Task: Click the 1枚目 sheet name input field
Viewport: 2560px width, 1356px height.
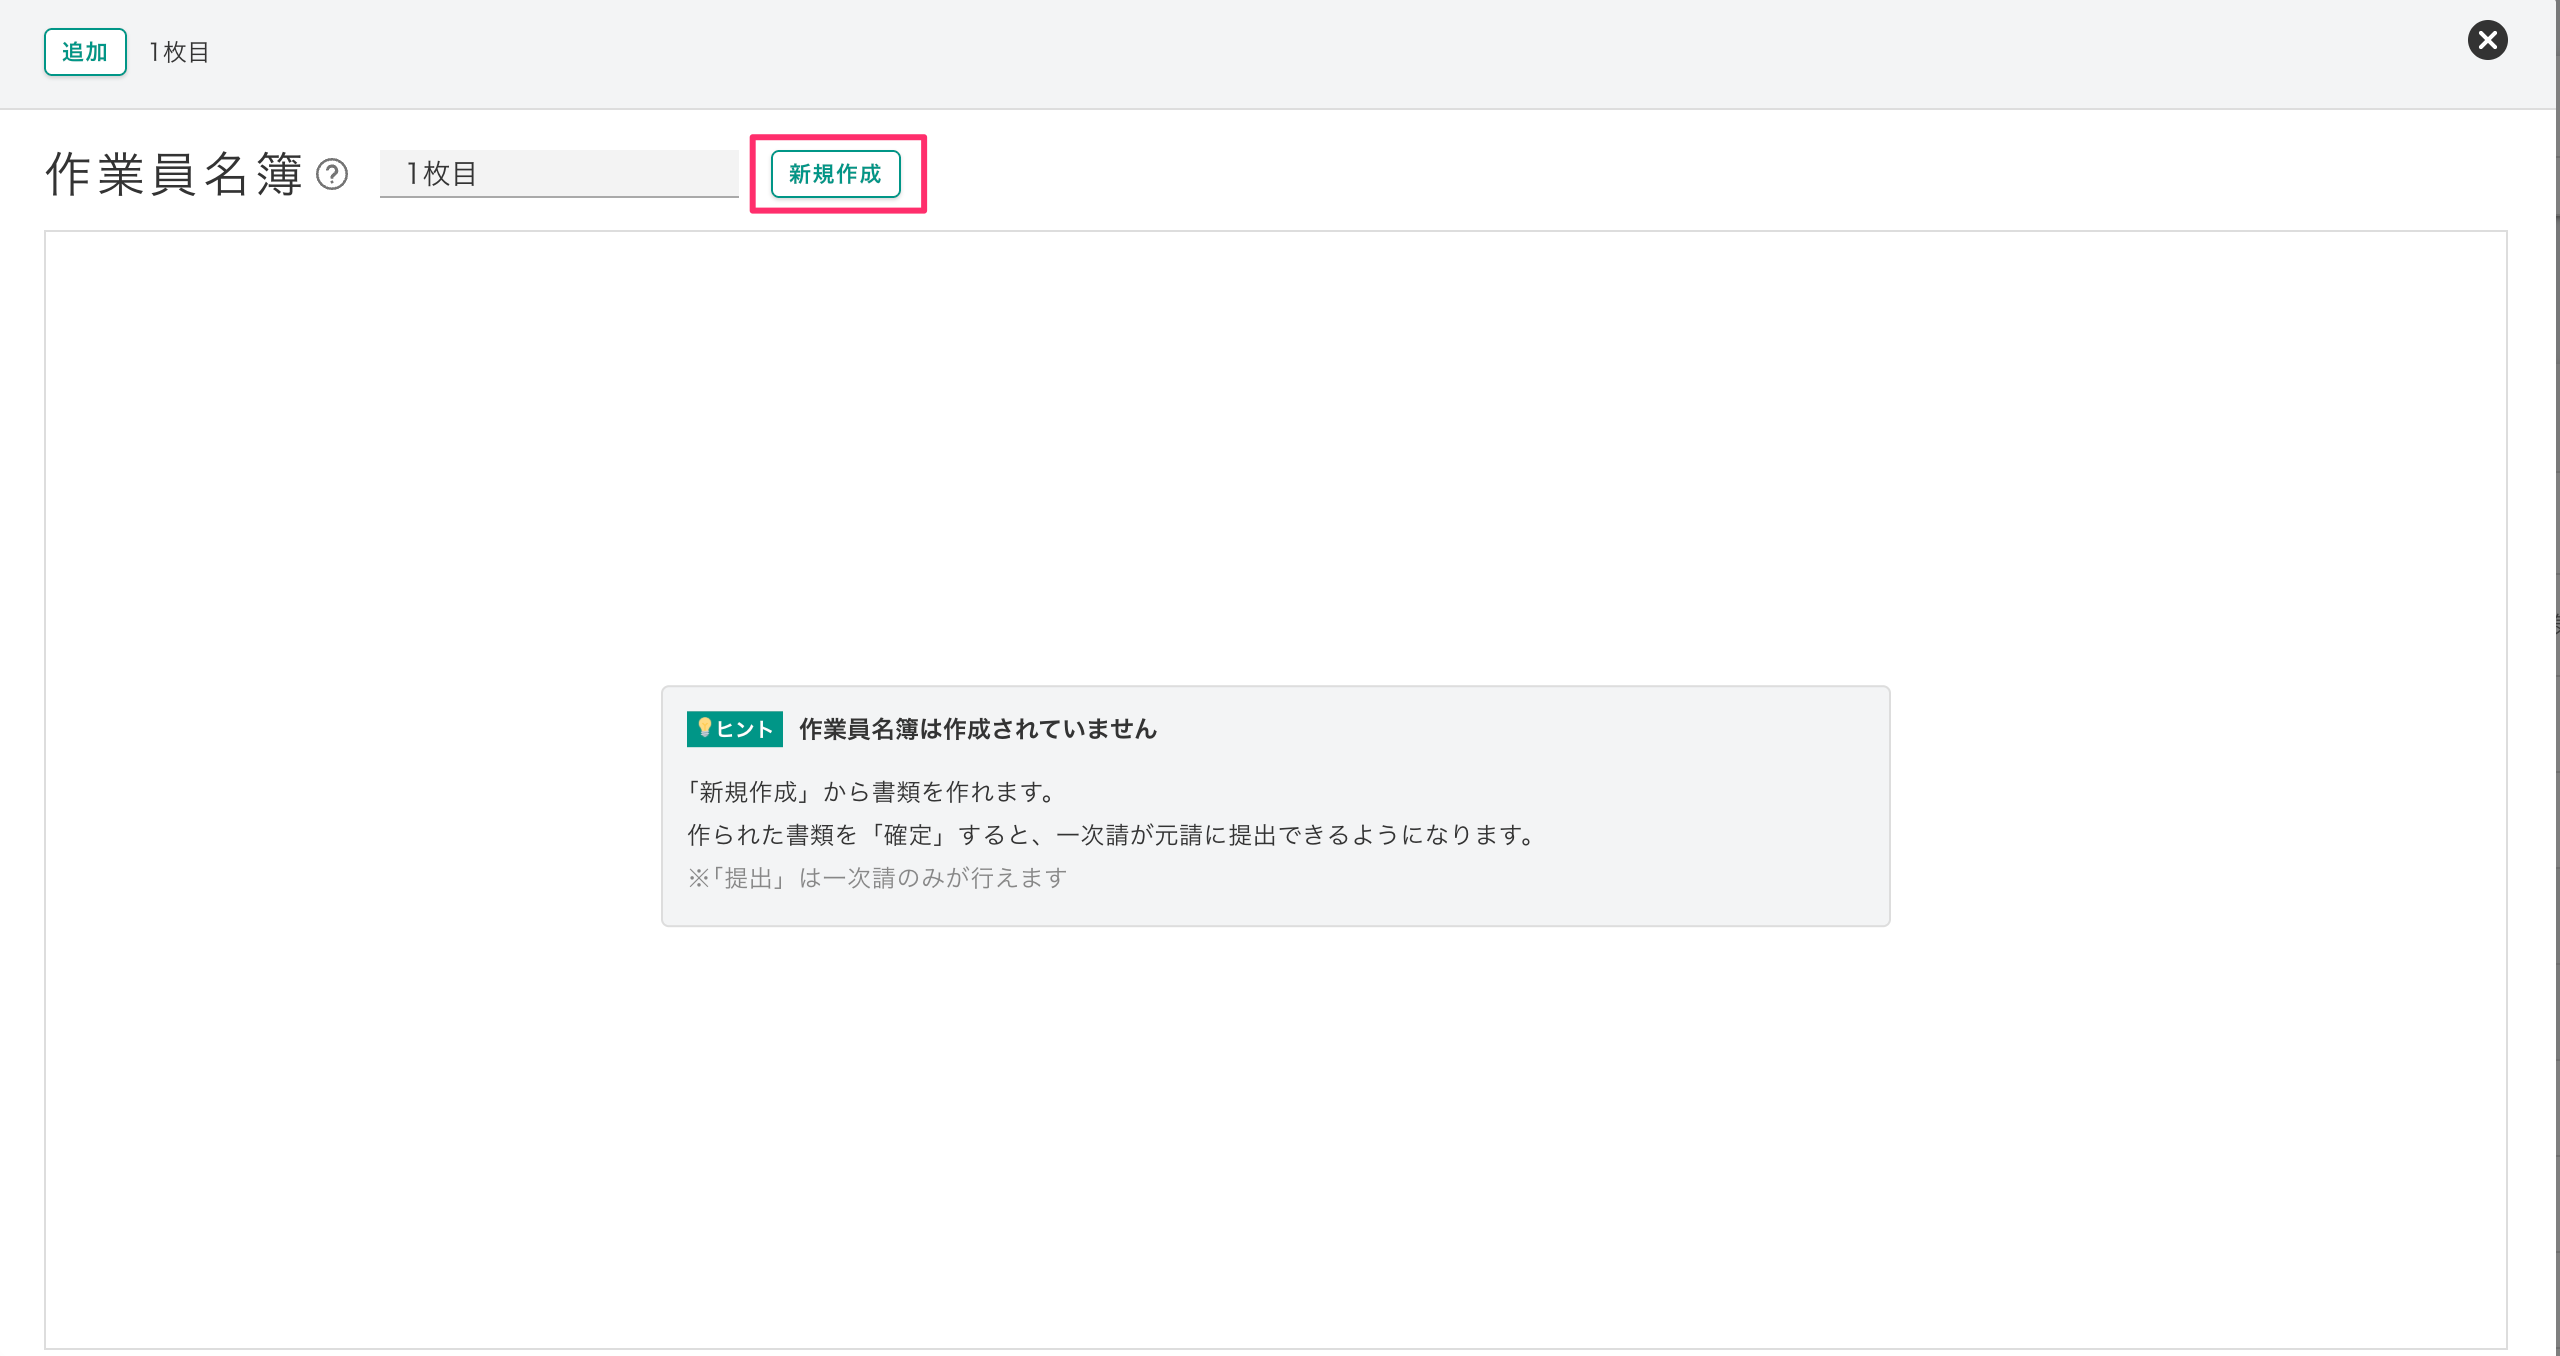Action: 558,174
